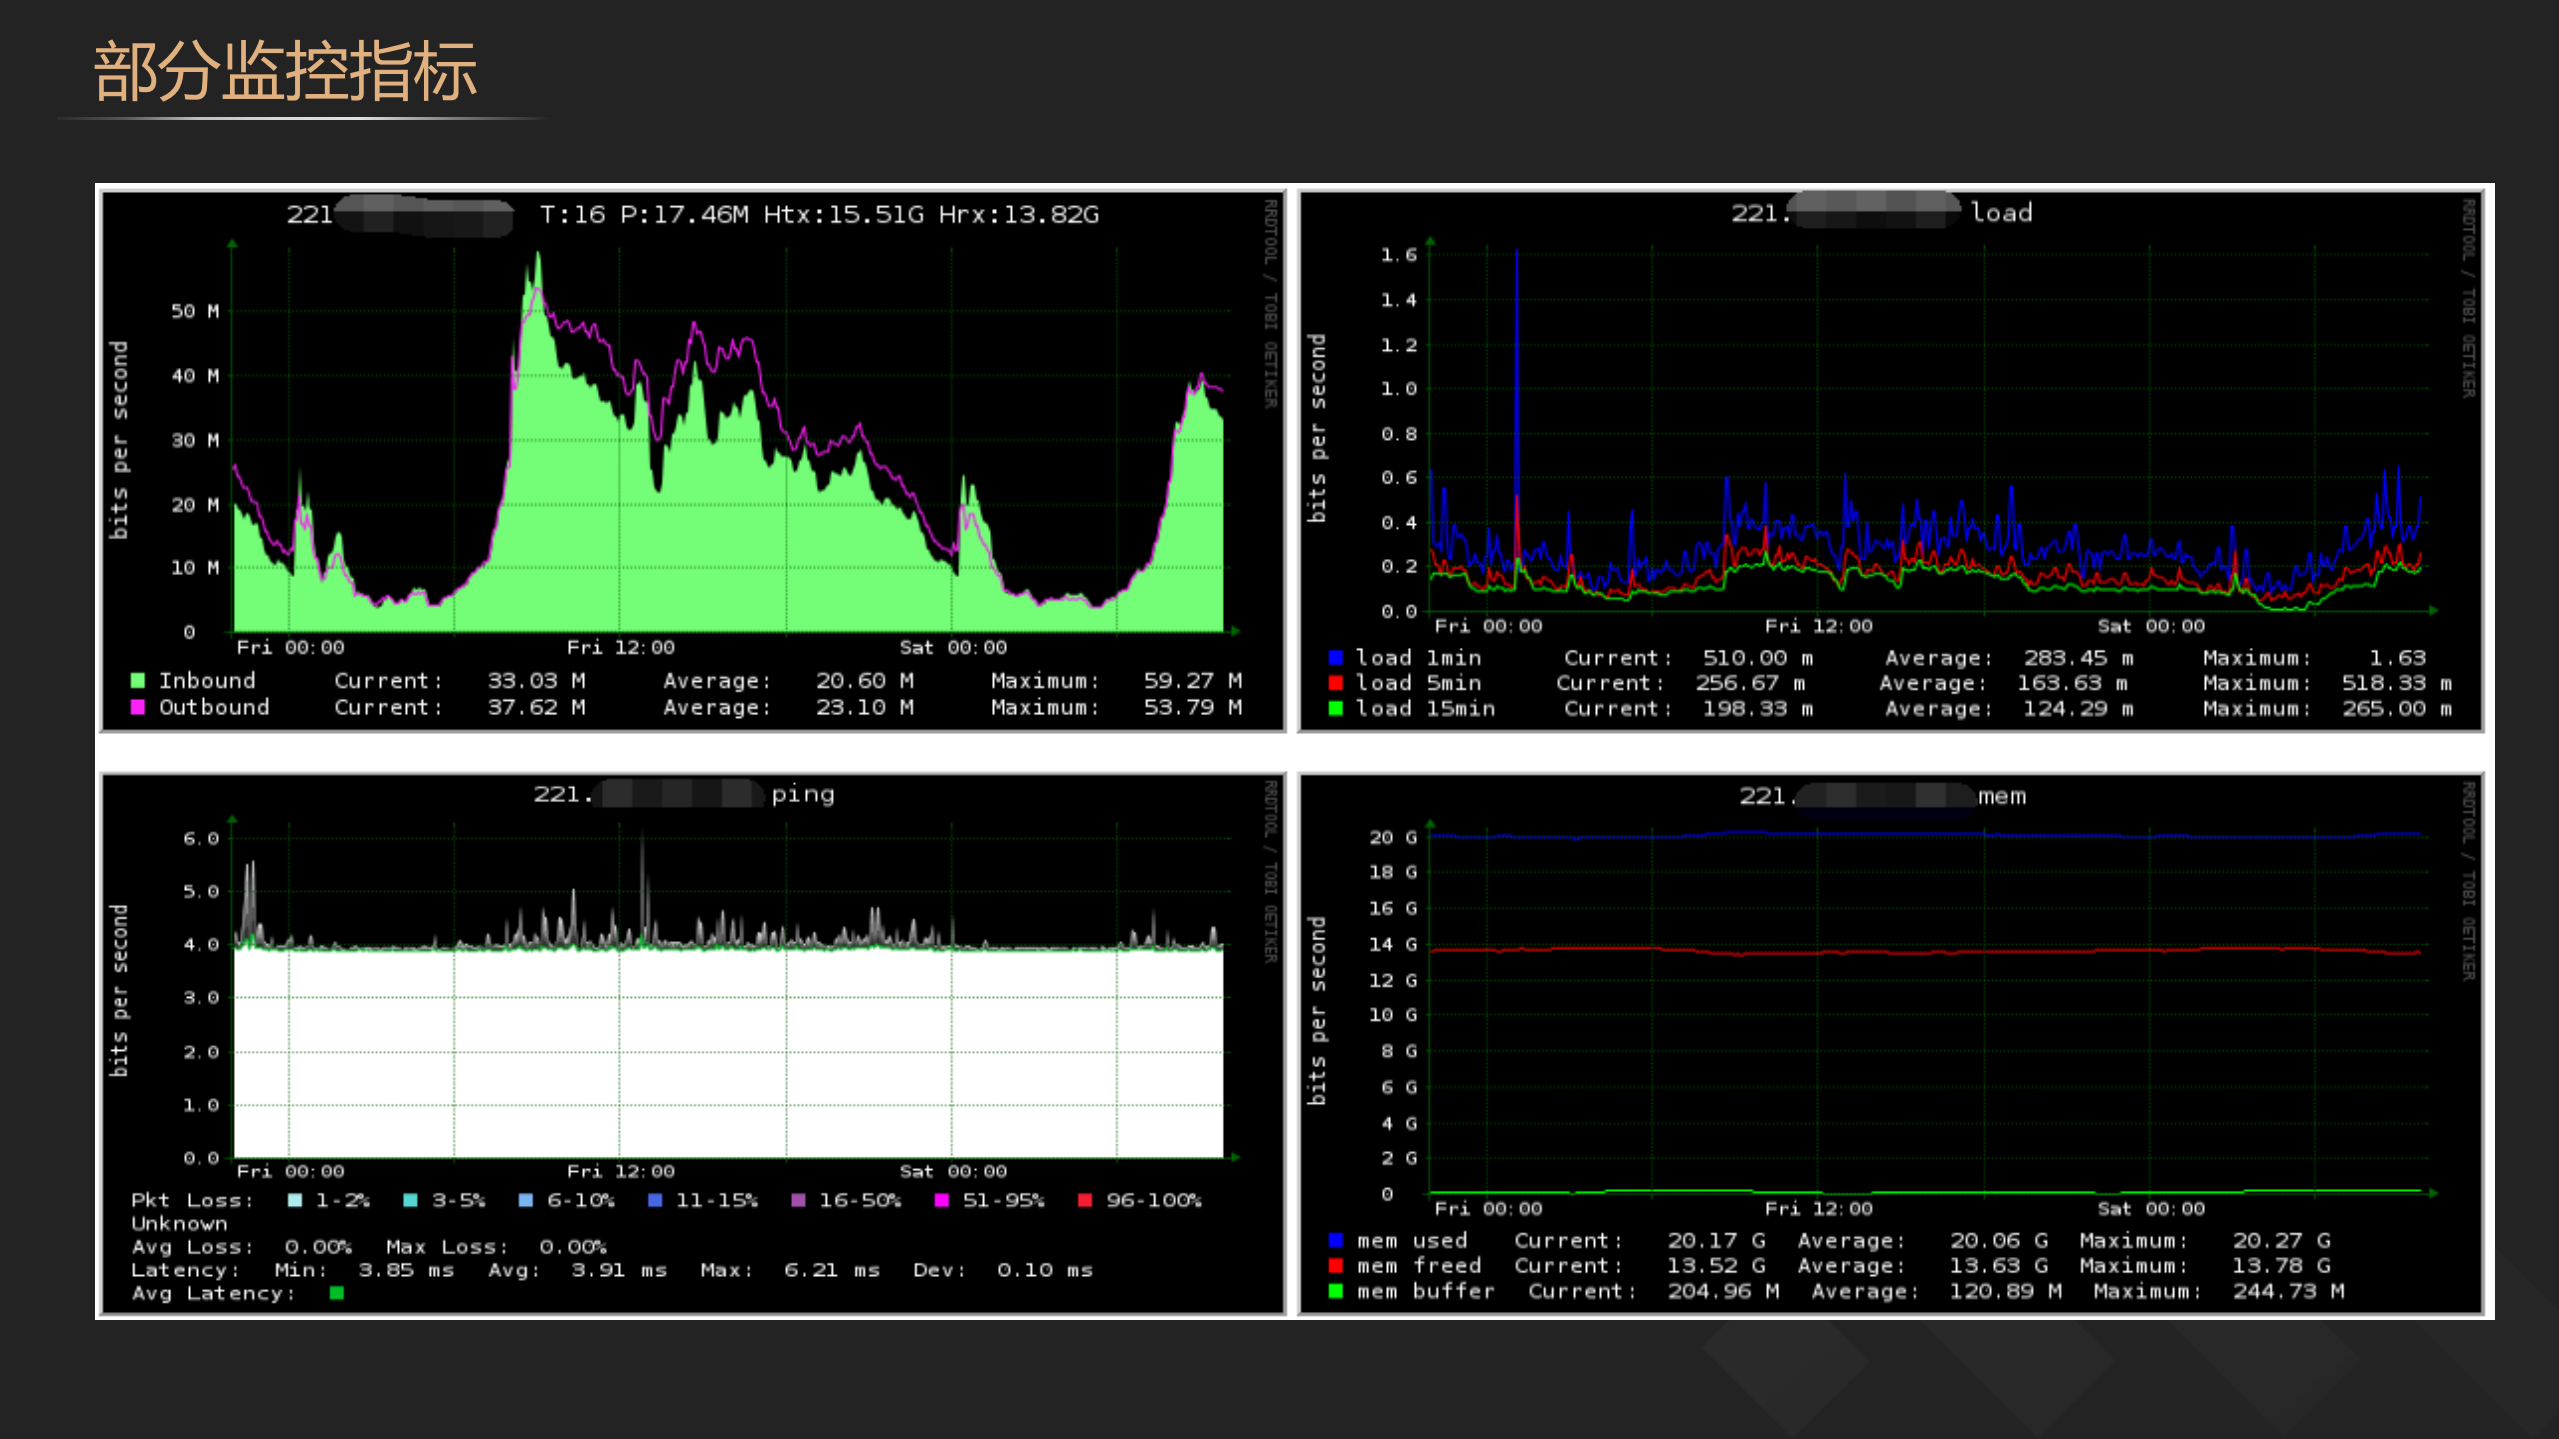Click the red mem freed legend square

1335,1266
